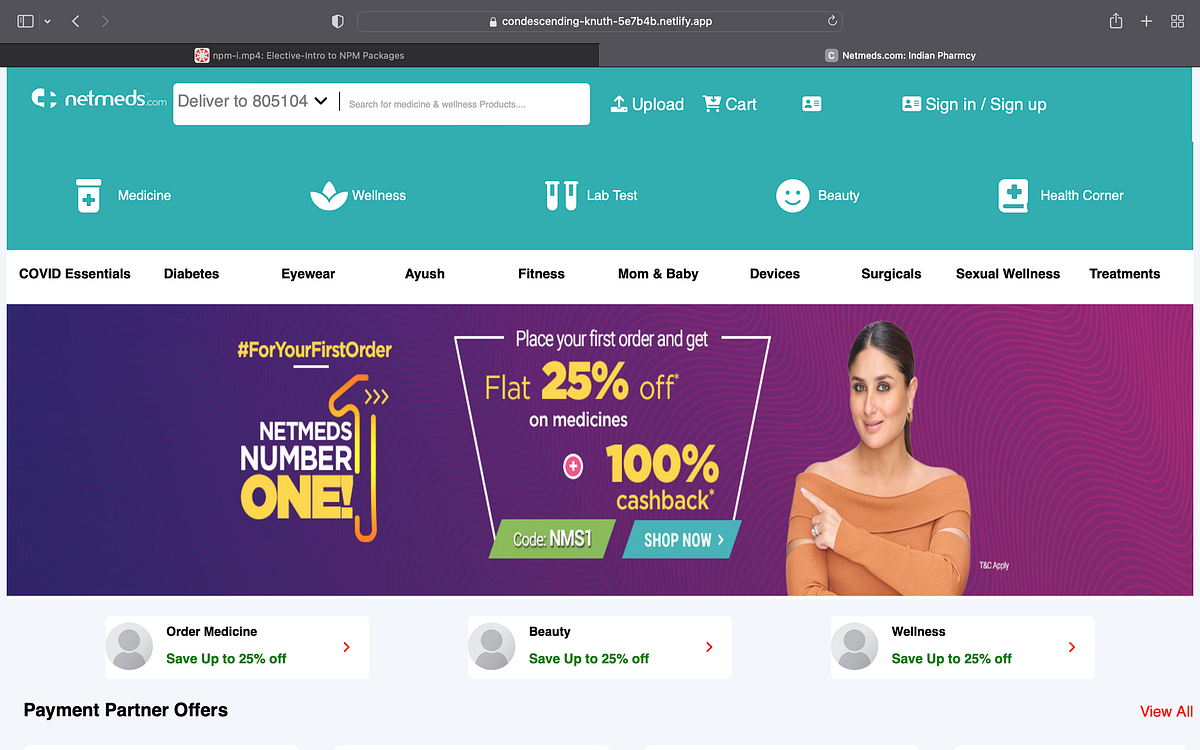Click the netmeds.com logo
1200x750 pixels.
99,99
